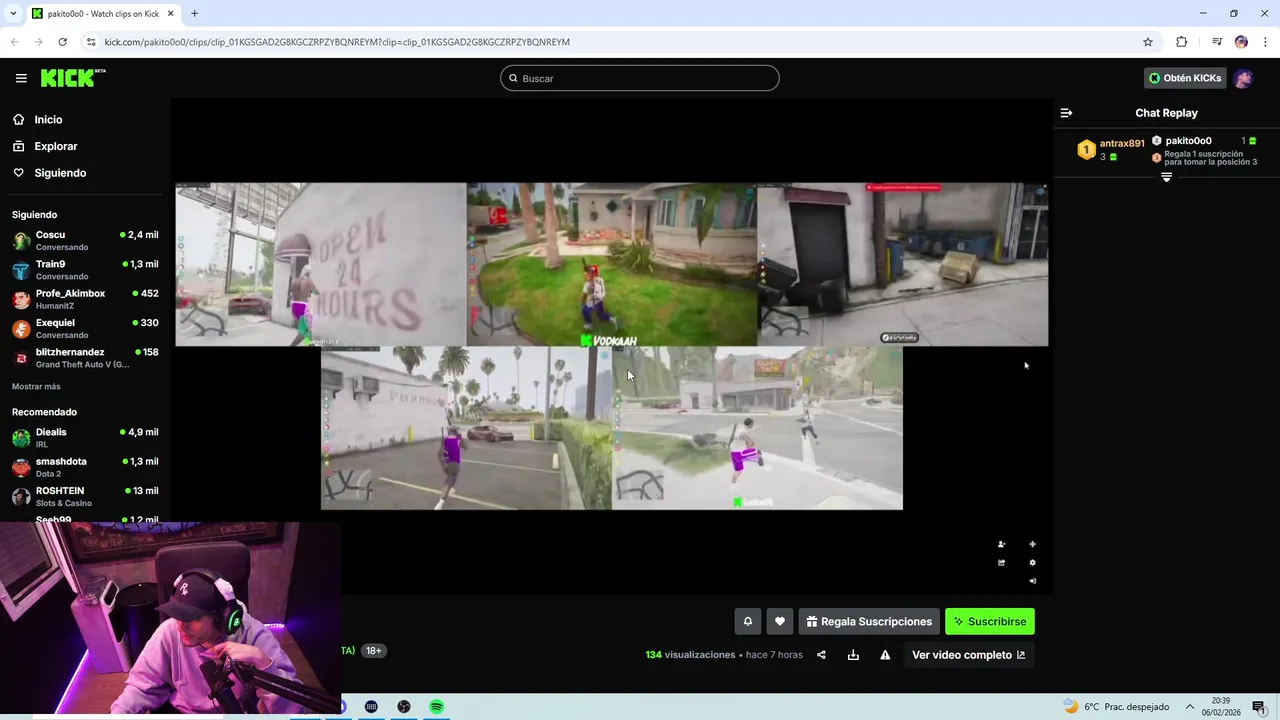Open the Chrome three-dot menu
1280x720 pixels.
tap(1266, 42)
